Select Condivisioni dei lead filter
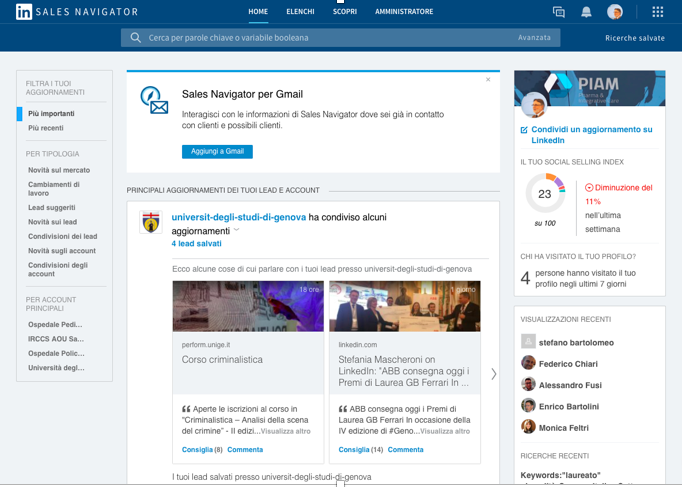Image resolution: width=682 pixels, height=487 pixels. click(x=63, y=236)
